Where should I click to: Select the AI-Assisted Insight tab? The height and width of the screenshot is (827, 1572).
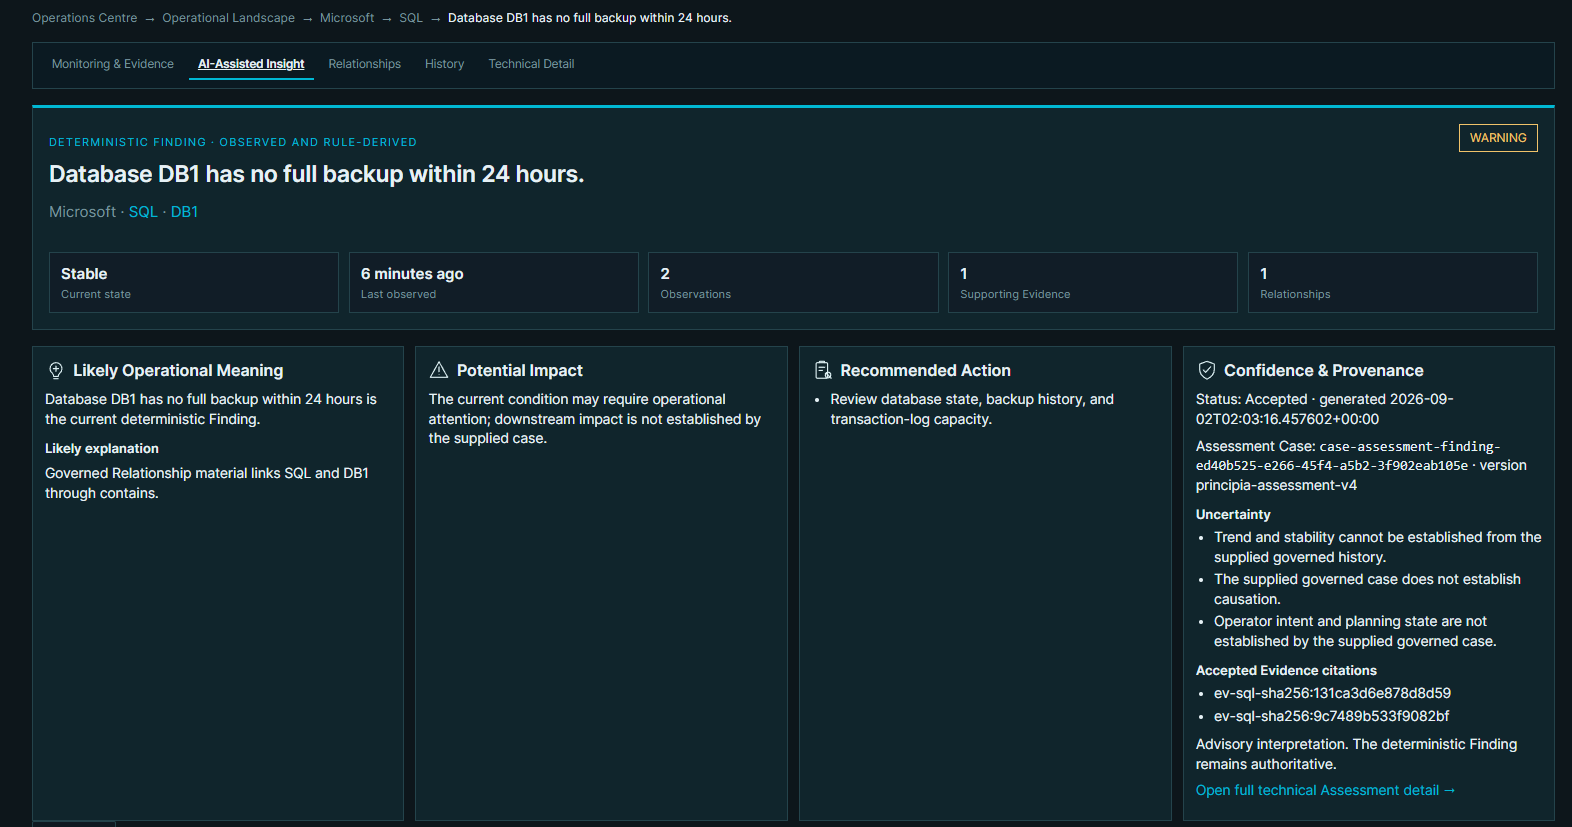(x=251, y=64)
